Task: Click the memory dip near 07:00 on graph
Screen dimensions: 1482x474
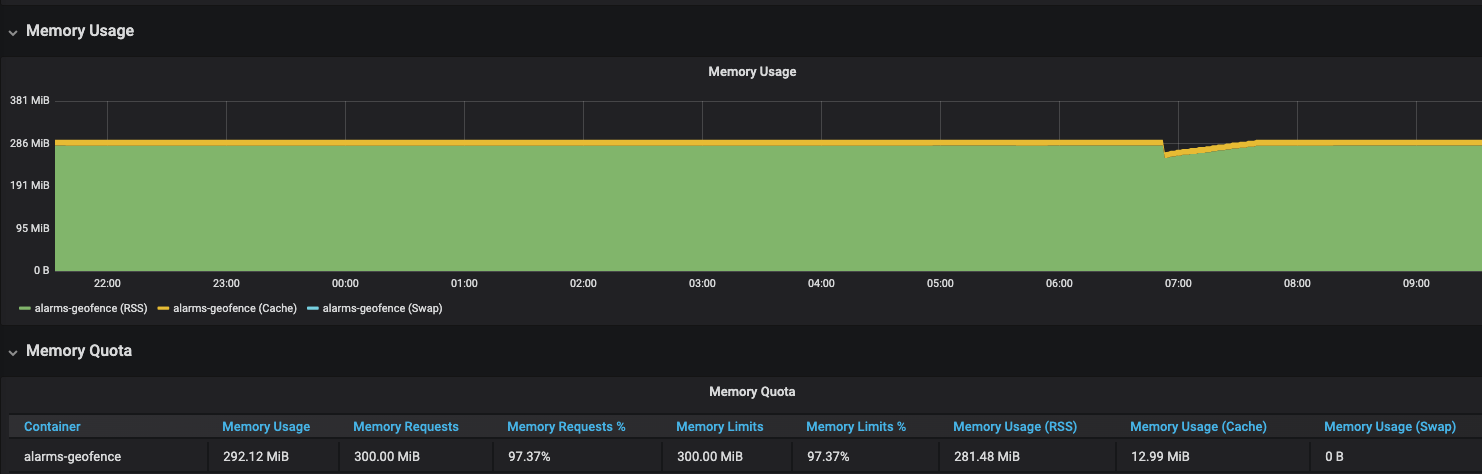Action: pyautogui.click(x=1167, y=154)
